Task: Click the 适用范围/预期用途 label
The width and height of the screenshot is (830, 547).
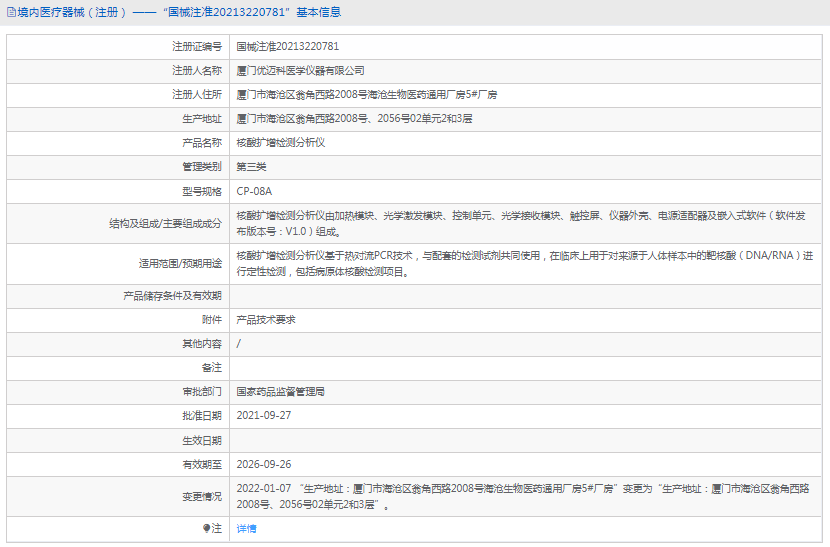Action: pyautogui.click(x=180, y=264)
